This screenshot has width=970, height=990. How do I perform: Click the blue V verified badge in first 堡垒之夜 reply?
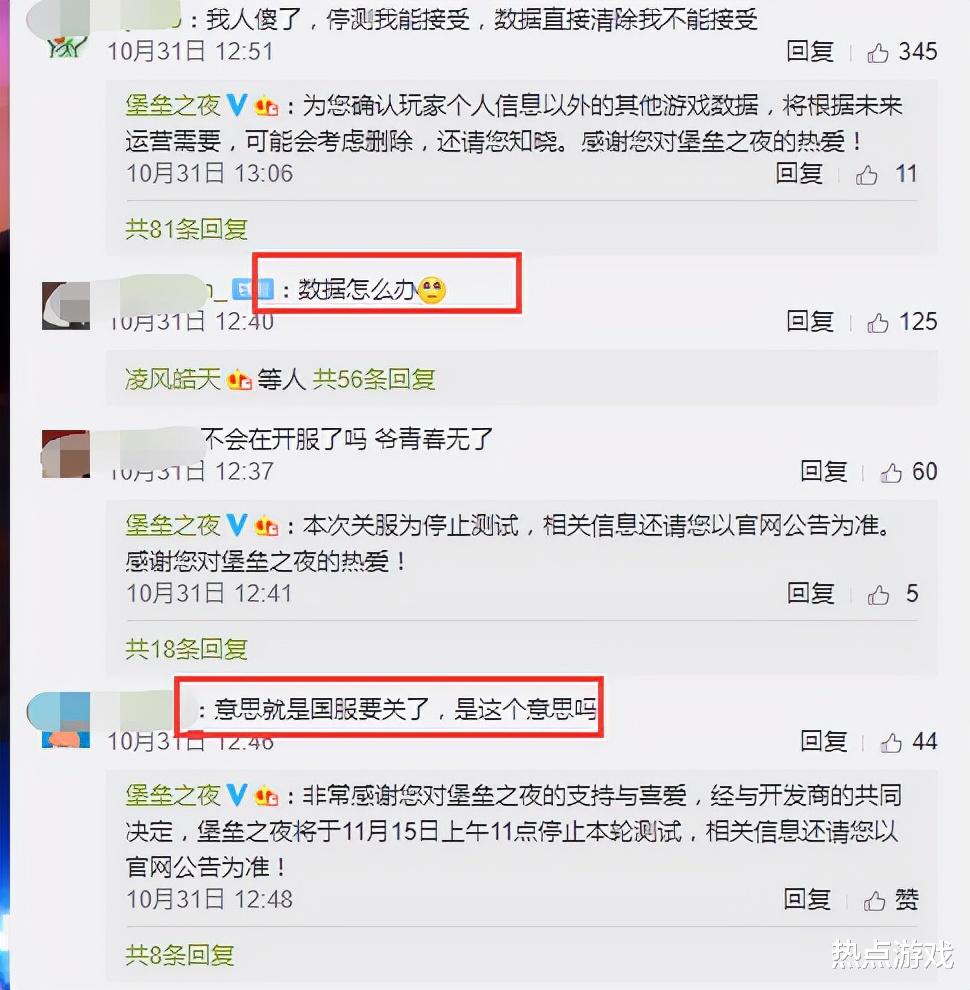click(x=237, y=105)
